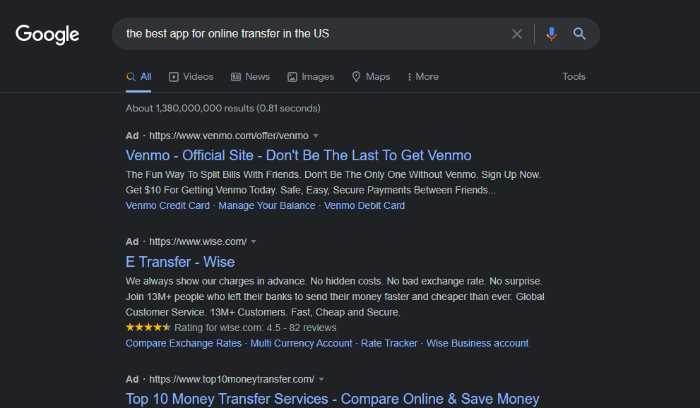Open the Venmo Credit Card sitelink
Image resolution: width=700 pixels, height=408 pixels.
pyautogui.click(x=167, y=206)
